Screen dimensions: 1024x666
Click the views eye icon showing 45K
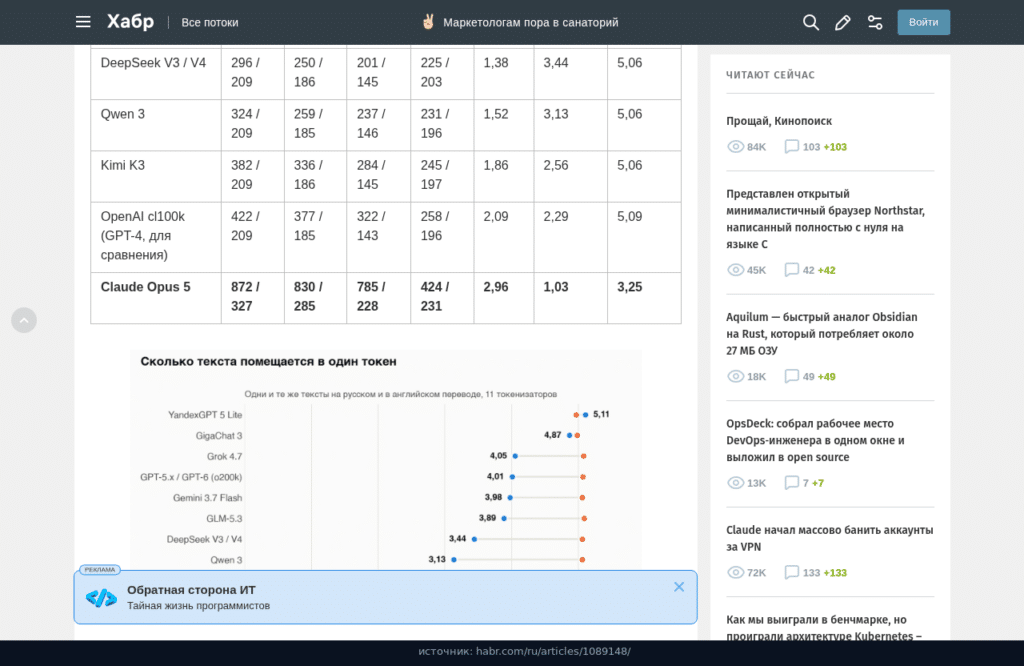click(x=735, y=270)
